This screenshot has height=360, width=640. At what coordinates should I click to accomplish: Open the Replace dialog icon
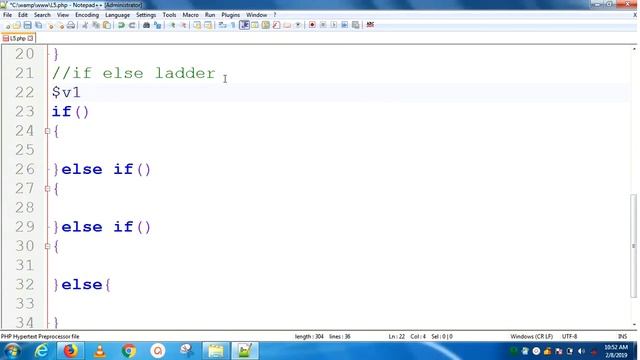click(158, 25)
